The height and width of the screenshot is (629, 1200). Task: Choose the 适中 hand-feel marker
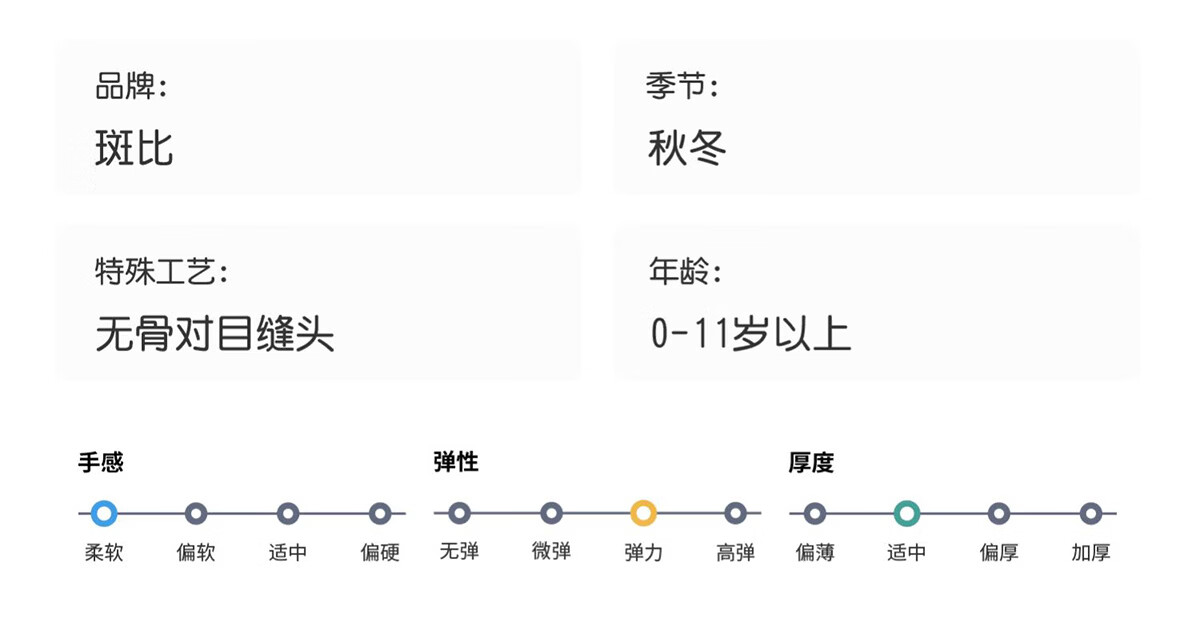click(x=288, y=514)
